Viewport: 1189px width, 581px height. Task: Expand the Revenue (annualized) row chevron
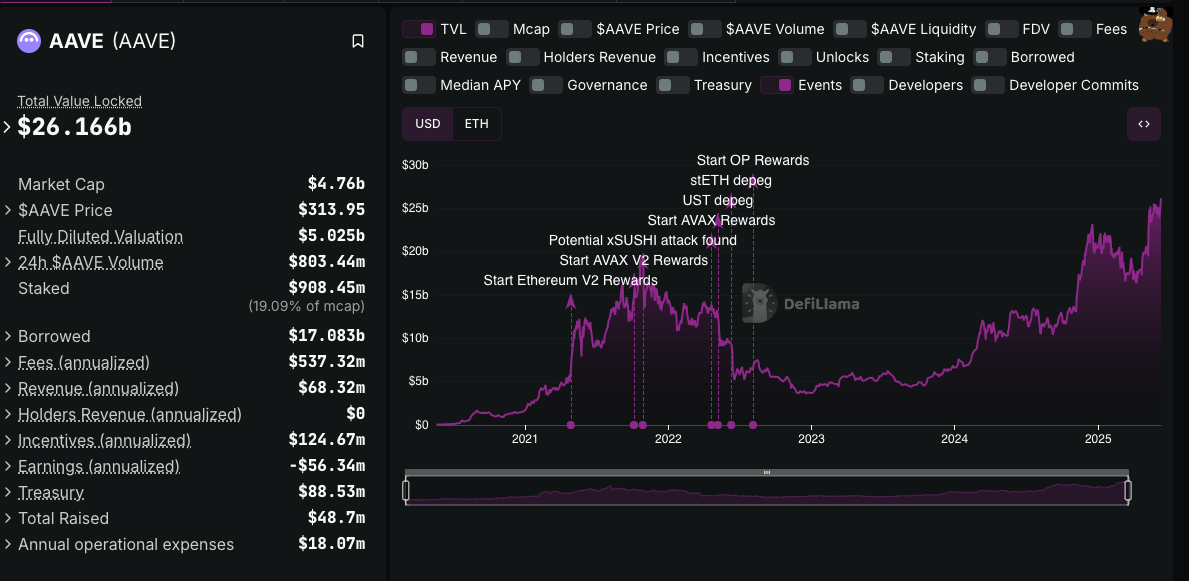(8, 388)
